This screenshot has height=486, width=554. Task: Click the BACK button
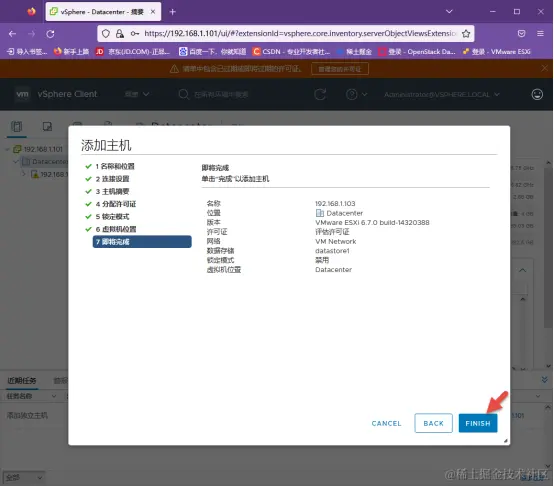(434, 423)
